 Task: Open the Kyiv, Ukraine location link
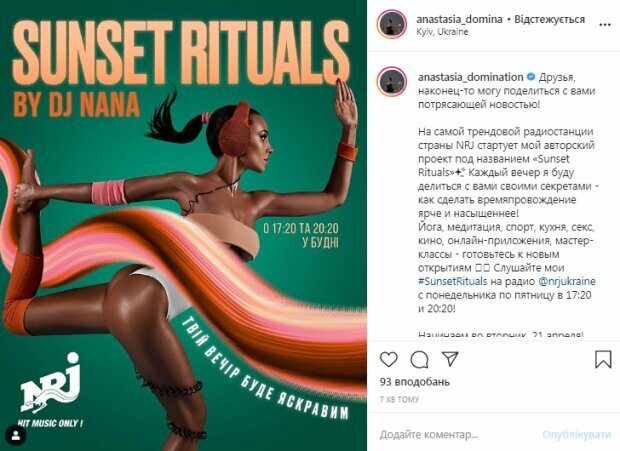click(442, 32)
